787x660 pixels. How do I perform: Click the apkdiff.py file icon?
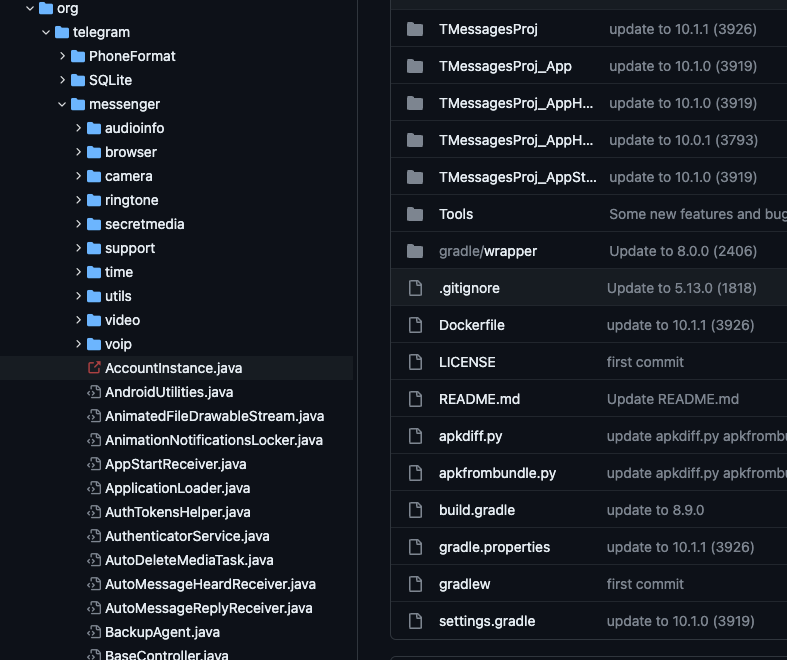416,436
